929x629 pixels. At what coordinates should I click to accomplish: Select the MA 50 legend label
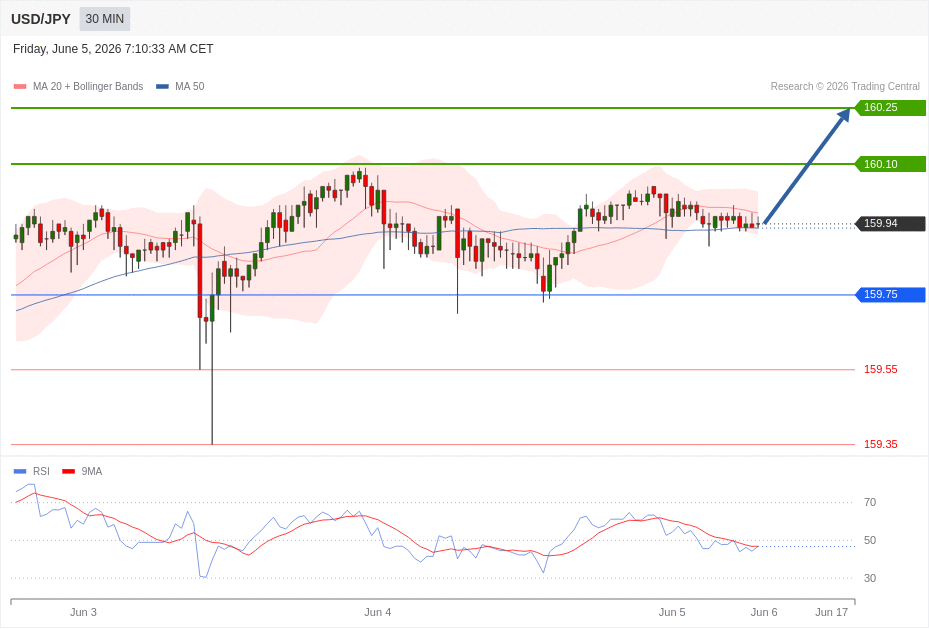pyautogui.click(x=190, y=86)
